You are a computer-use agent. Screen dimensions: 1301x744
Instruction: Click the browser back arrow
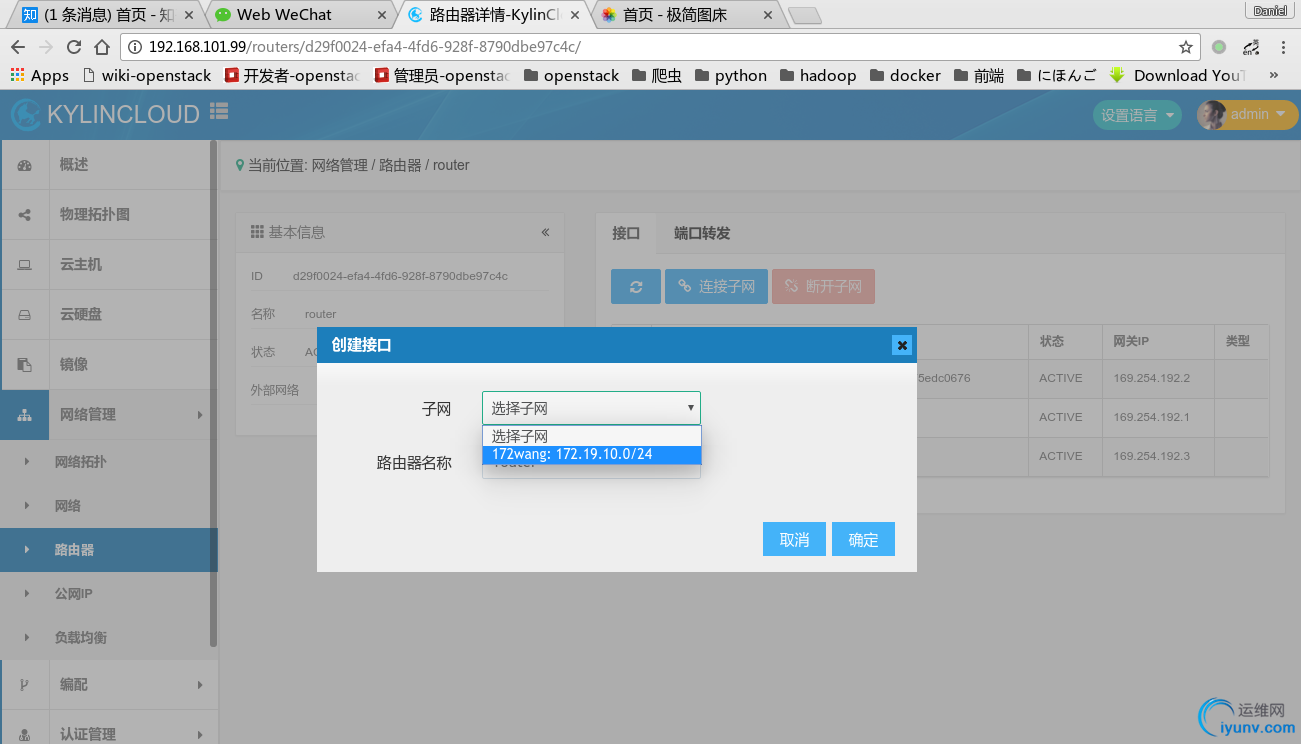pos(18,47)
